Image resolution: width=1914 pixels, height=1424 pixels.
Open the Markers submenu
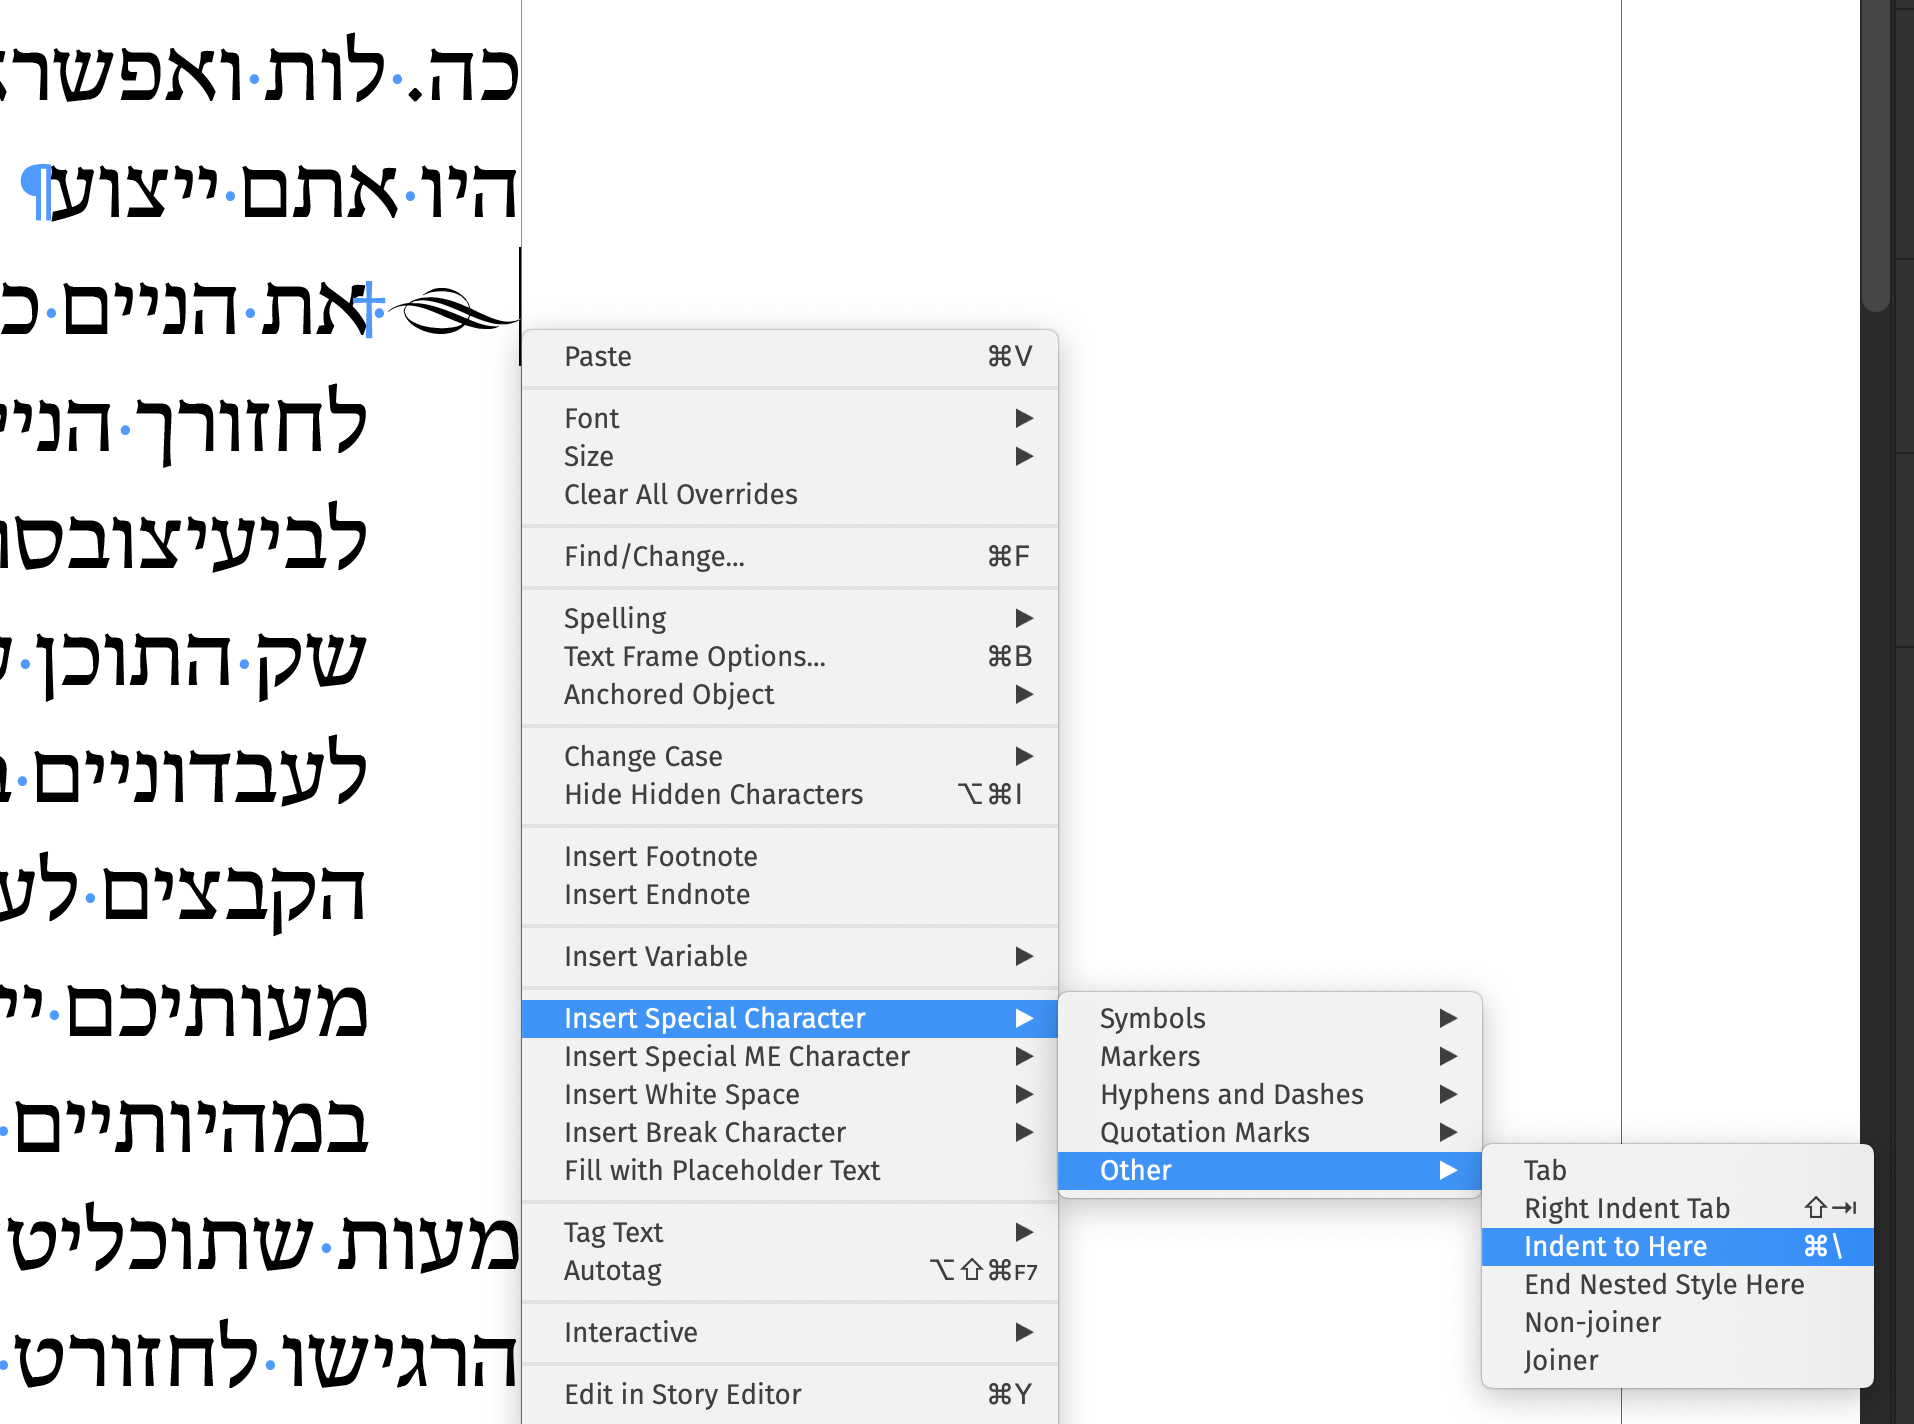point(1270,1056)
